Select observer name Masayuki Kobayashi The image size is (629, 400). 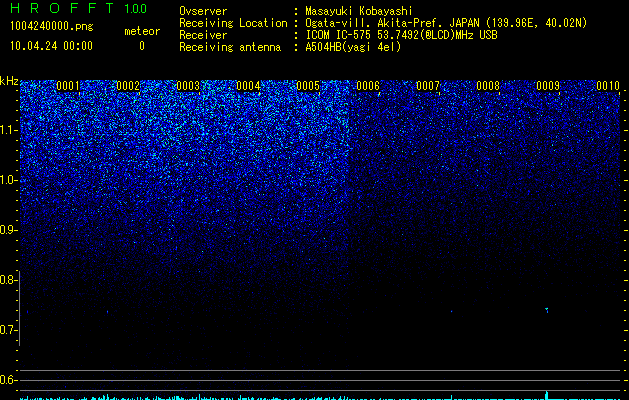pyautogui.click(x=359, y=11)
